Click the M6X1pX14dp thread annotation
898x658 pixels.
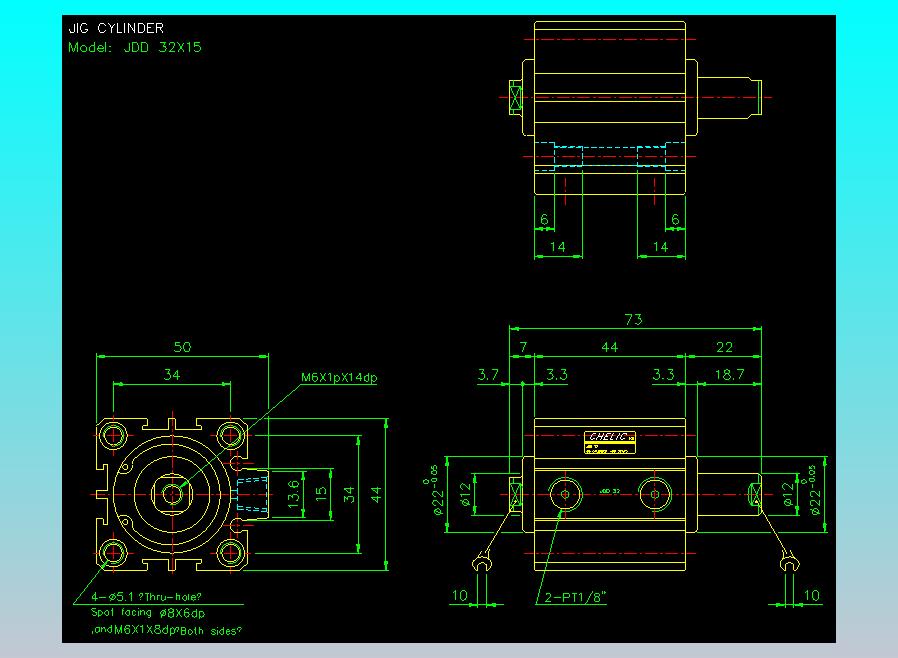click(x=339, y=378)
